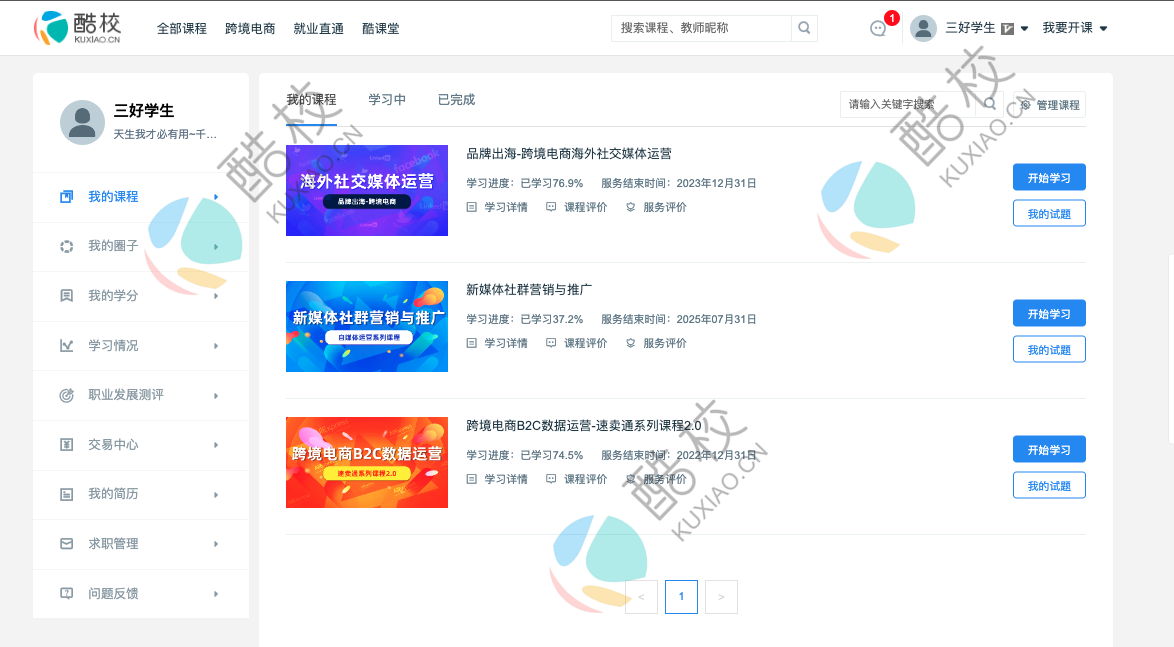The image size is (1174, 647).
Task: Click 开始学习 for 品牌出海 course
Action: [1049, 177]
